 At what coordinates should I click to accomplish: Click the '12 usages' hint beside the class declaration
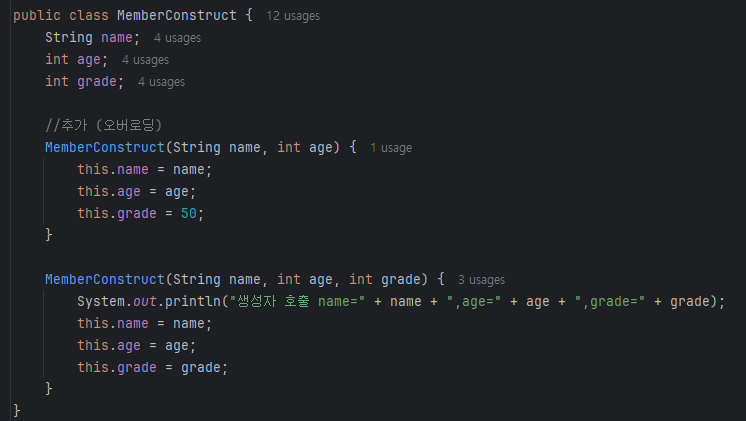click(x=293, y=16)
